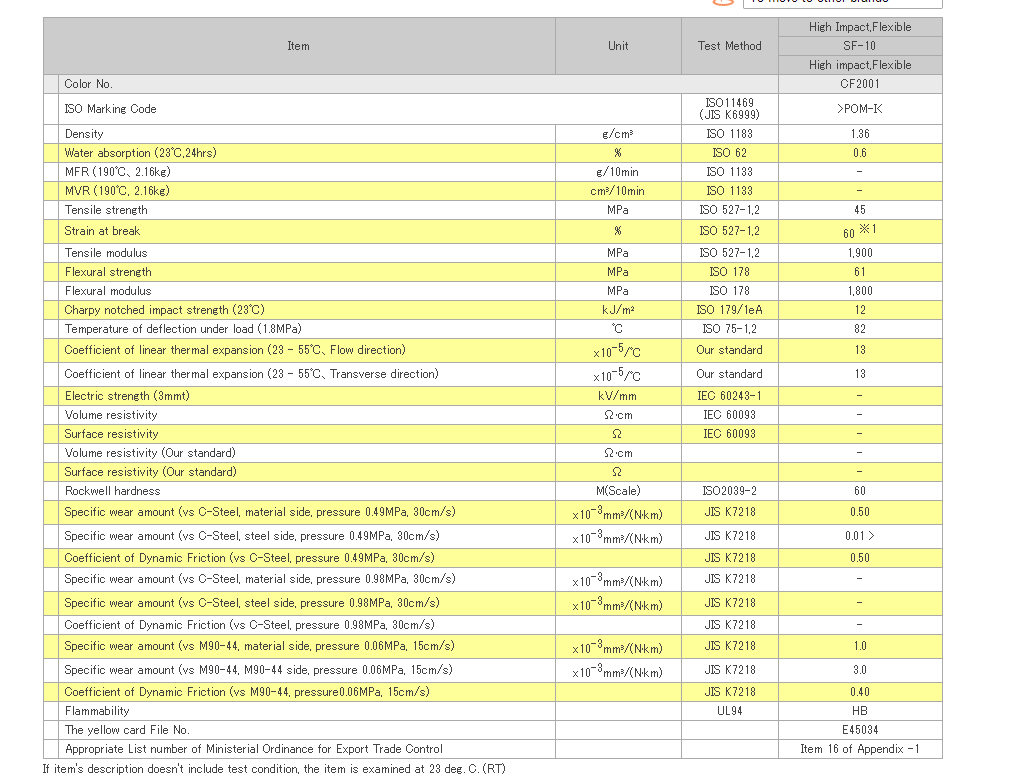Viewport: 1010px width, 784px height.
Task: Select the tensile strength value "45"
Action: (x=860, y=210)
